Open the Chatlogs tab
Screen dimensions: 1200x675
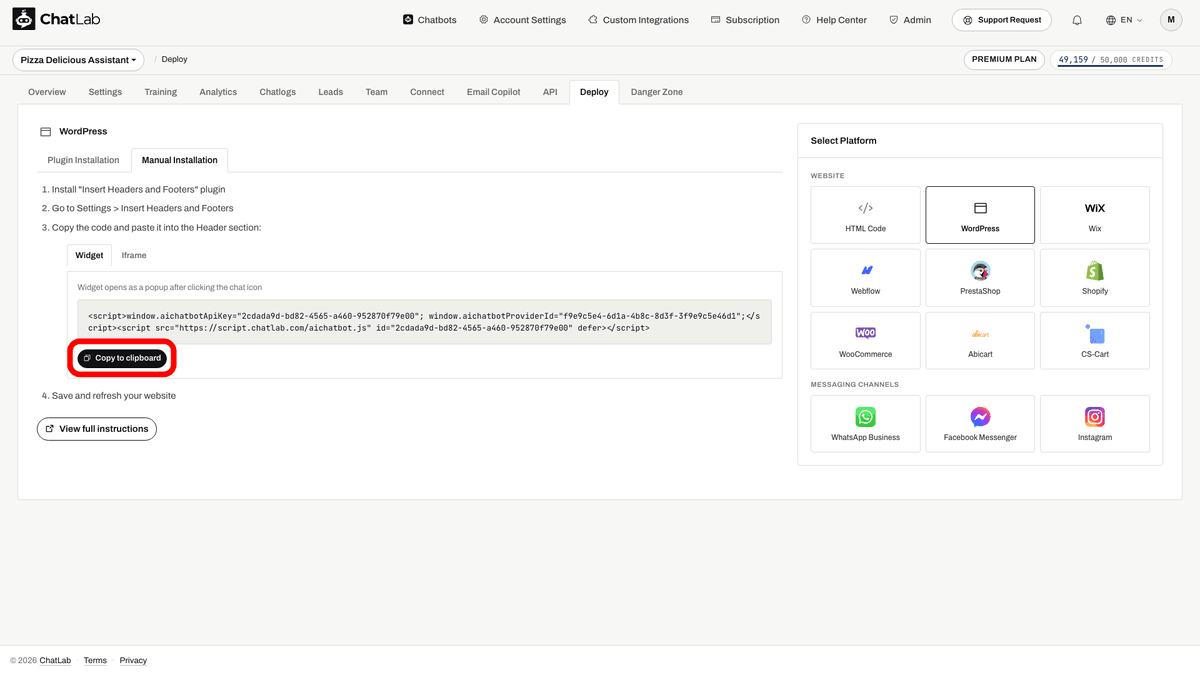click(278, 92)
